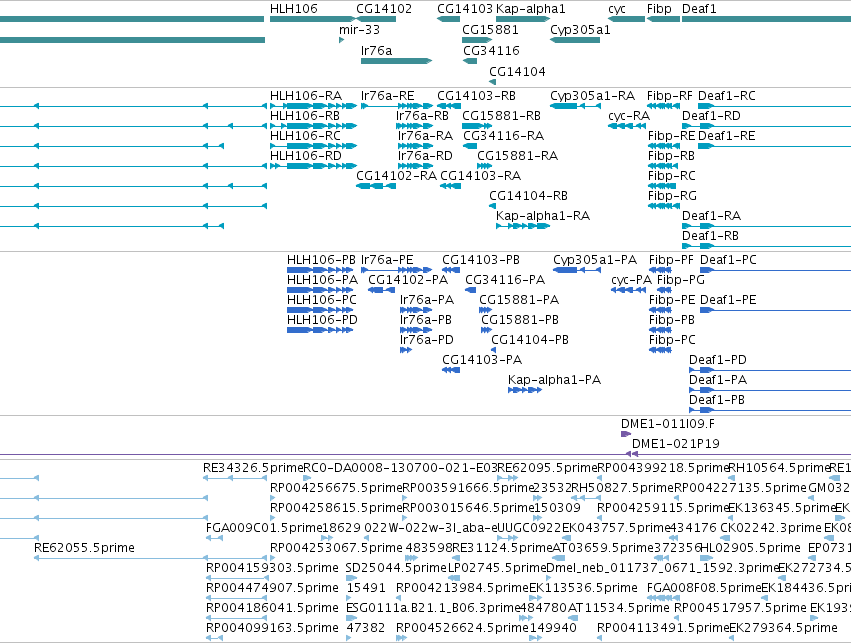Click the CG14103-PB protein glyph

click(451, 270)
